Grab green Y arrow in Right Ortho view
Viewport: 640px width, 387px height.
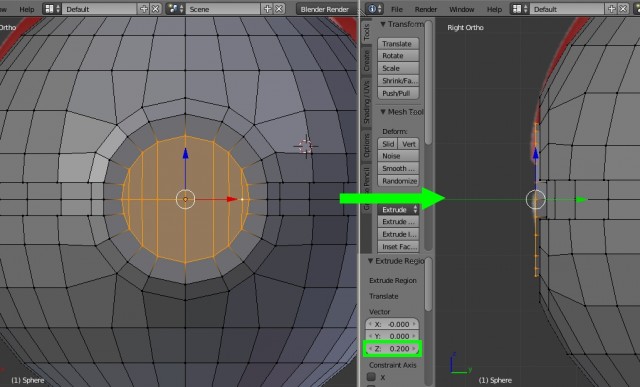click(x=581, y=199)
